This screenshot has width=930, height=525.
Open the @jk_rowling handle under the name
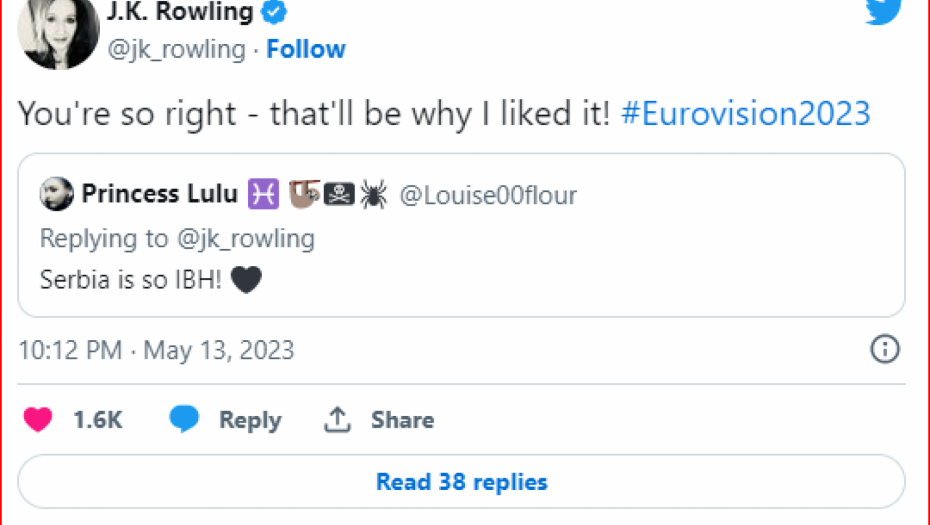tap(175, 49)
